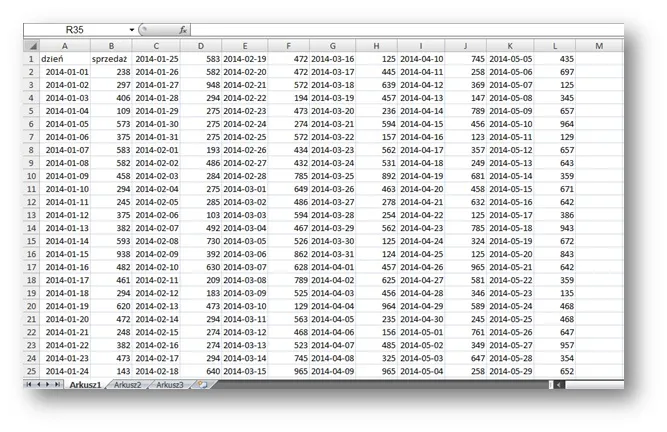Image resolution: width=667 pixels, height=432 pixels.
Task: Click cell with date 2014-05-29
Action: tap(510, 371)
